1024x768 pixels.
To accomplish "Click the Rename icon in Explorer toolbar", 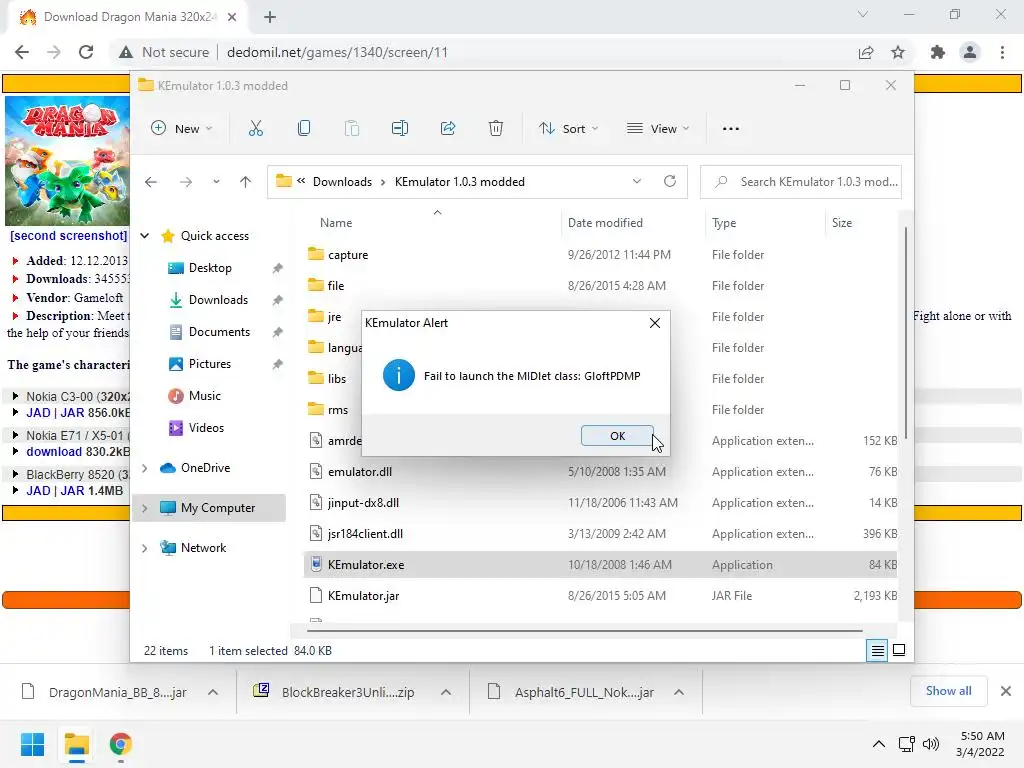I will [400, 129].
